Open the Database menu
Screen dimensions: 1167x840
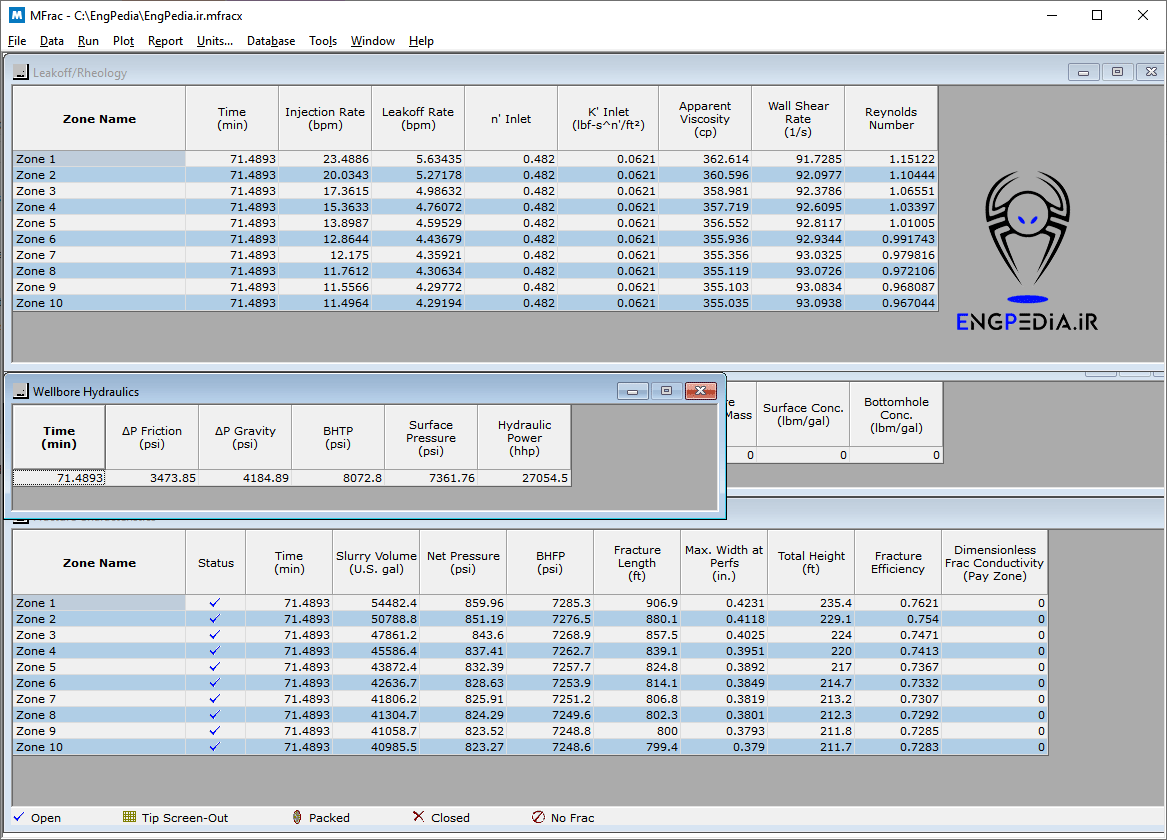[x=271, y=41]
